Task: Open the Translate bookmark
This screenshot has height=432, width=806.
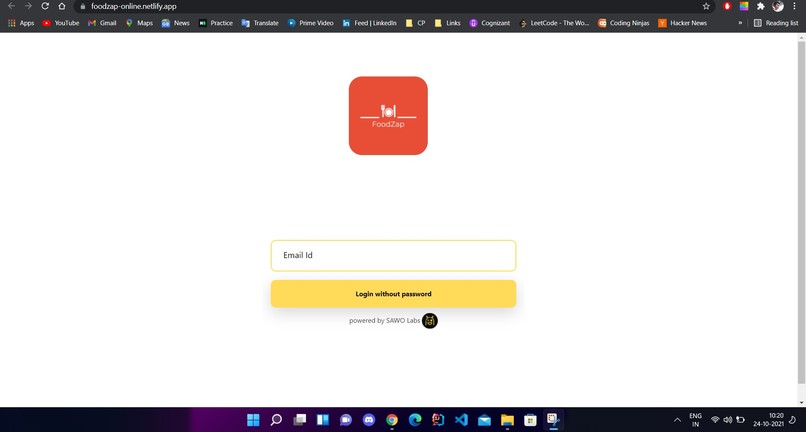Action: [260, 23]
